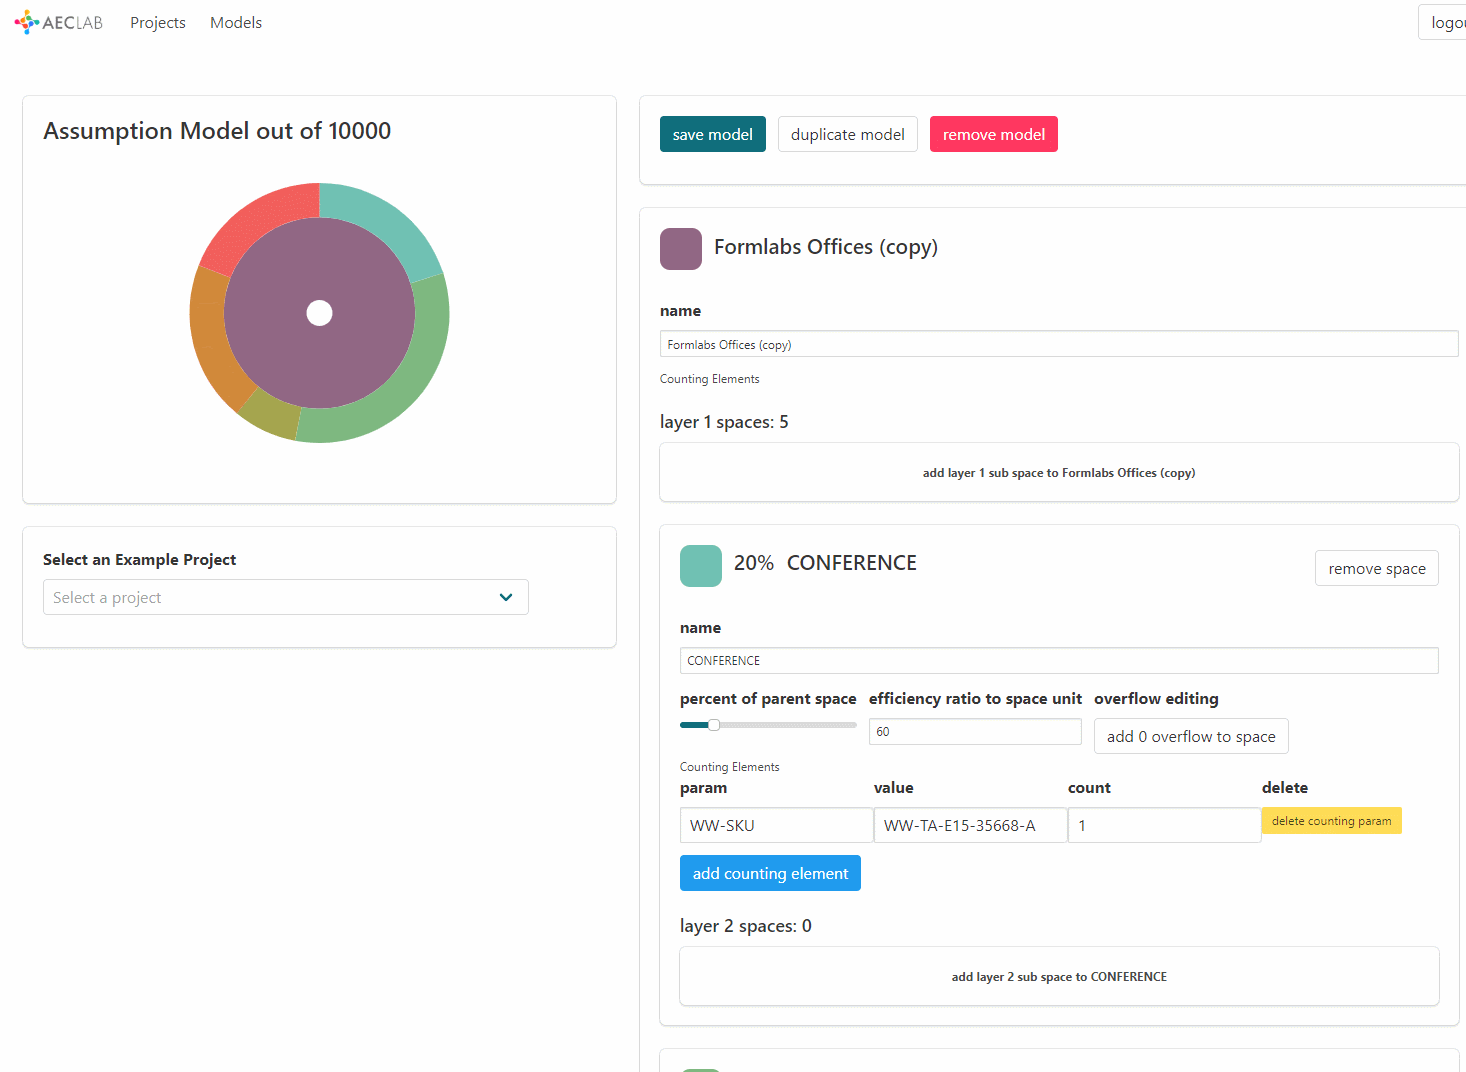Delete the counting param
The height and width of the screenshot is (1072, 1466).
(x=1331, y=821)
